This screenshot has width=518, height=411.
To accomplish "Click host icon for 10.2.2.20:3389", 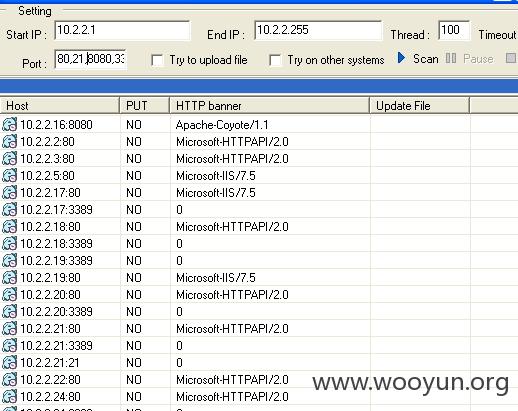I will 9,312.
